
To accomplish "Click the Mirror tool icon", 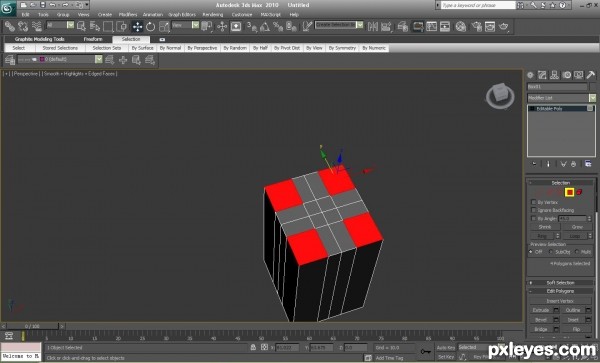I will click(x=372, y=26).
